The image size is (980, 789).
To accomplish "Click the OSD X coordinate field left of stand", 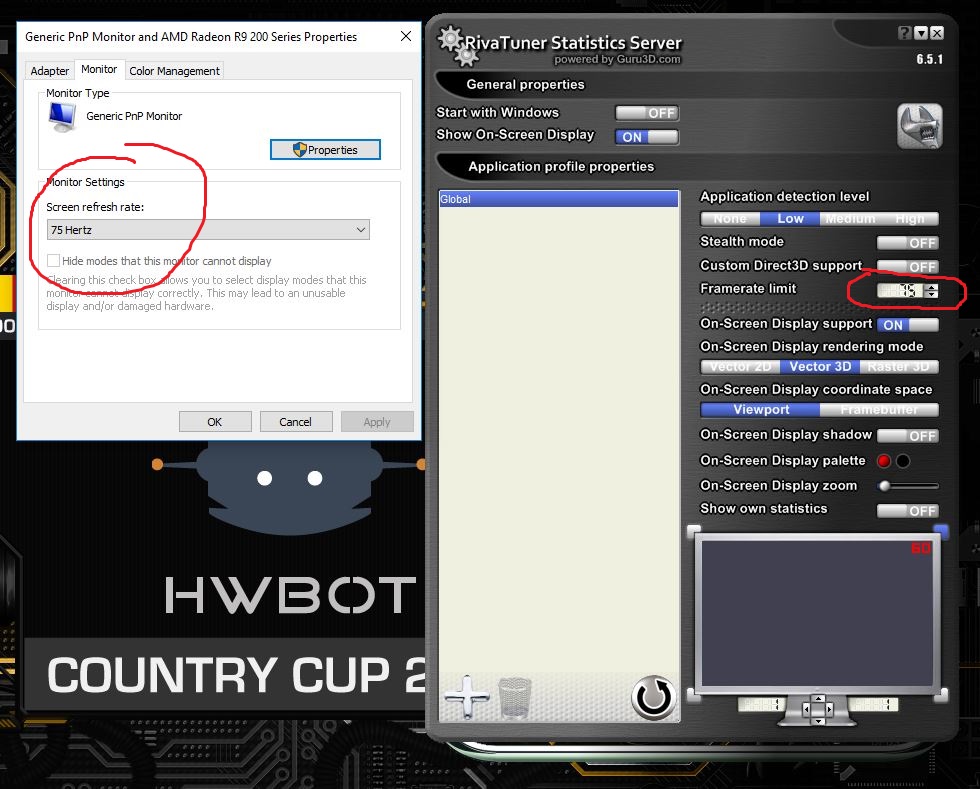I will 761,705.
